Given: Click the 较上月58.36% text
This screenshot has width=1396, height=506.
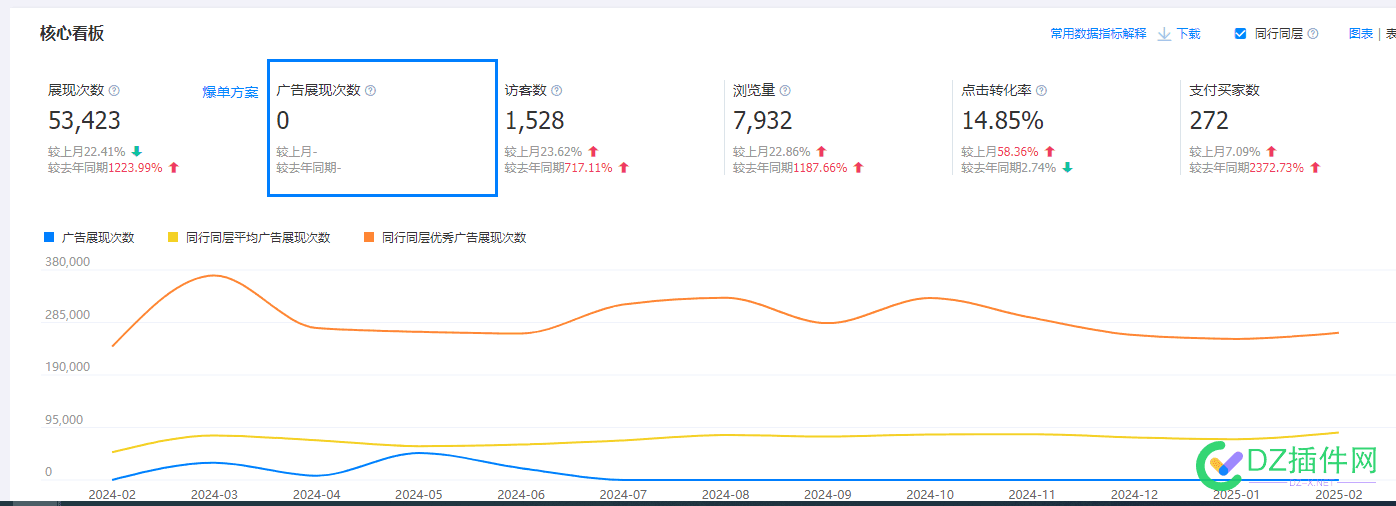Looking at the screenshot, I should tap(1000, 151).
